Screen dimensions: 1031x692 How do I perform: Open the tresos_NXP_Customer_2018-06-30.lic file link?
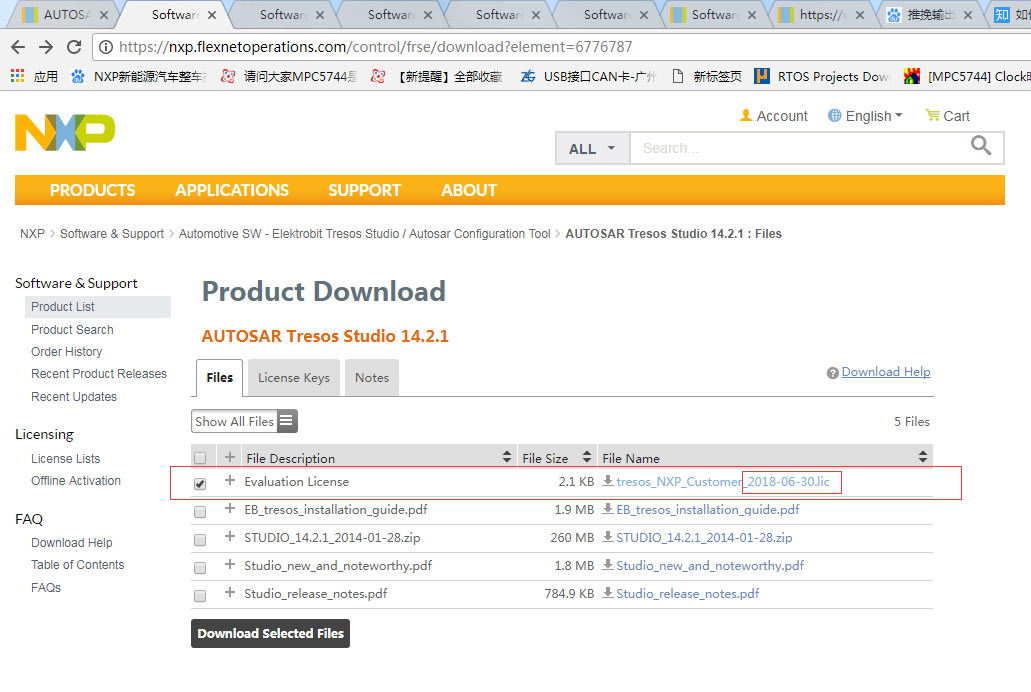(723, 482)
